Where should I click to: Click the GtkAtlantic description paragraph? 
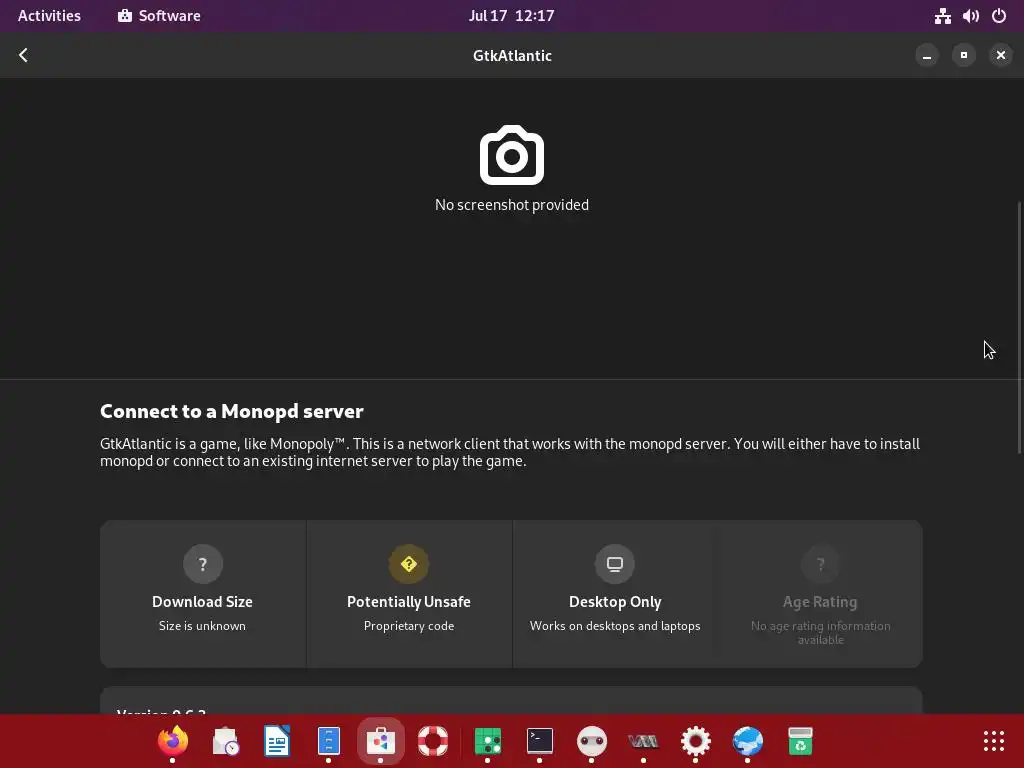coord(510,452)
